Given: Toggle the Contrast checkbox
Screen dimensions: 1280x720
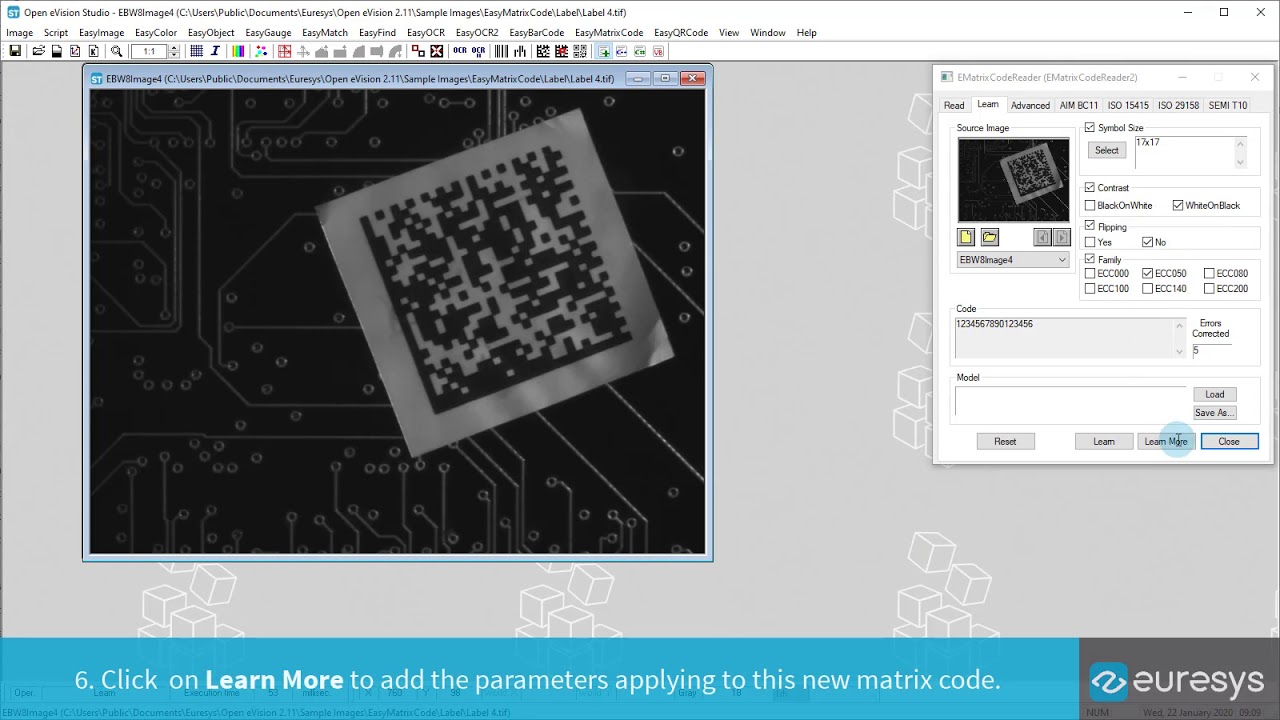Looking at the screenshot, I should point(1090,187).
